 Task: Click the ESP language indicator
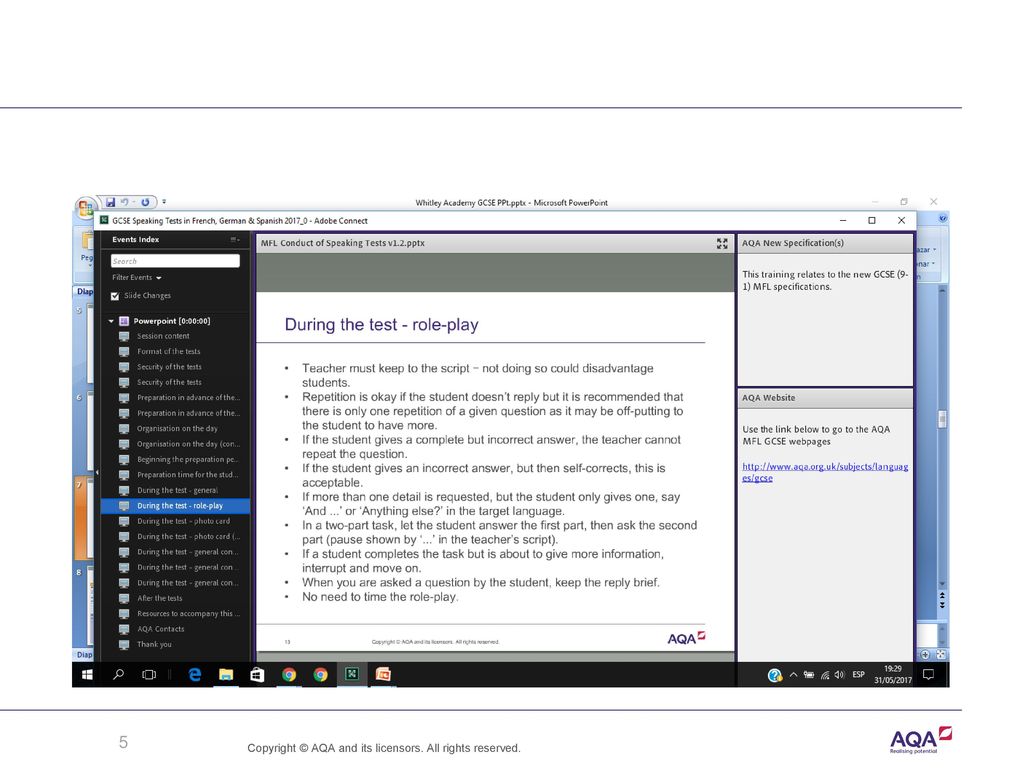click(x=858, y=675)
